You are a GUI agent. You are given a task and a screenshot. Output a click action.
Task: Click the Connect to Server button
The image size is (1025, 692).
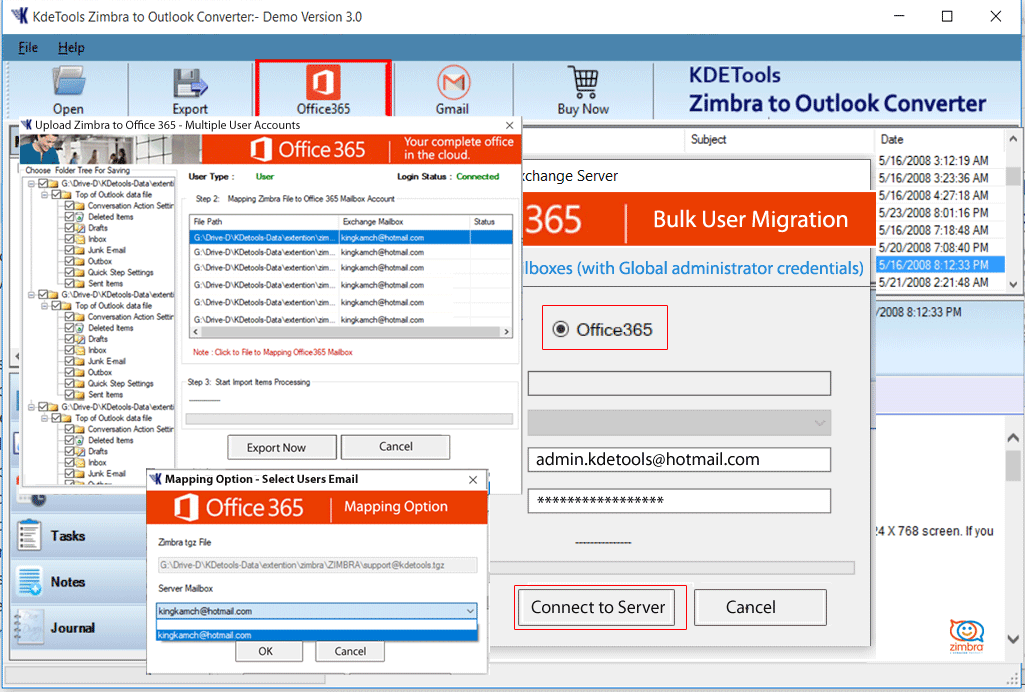click(x=597, y=607)
